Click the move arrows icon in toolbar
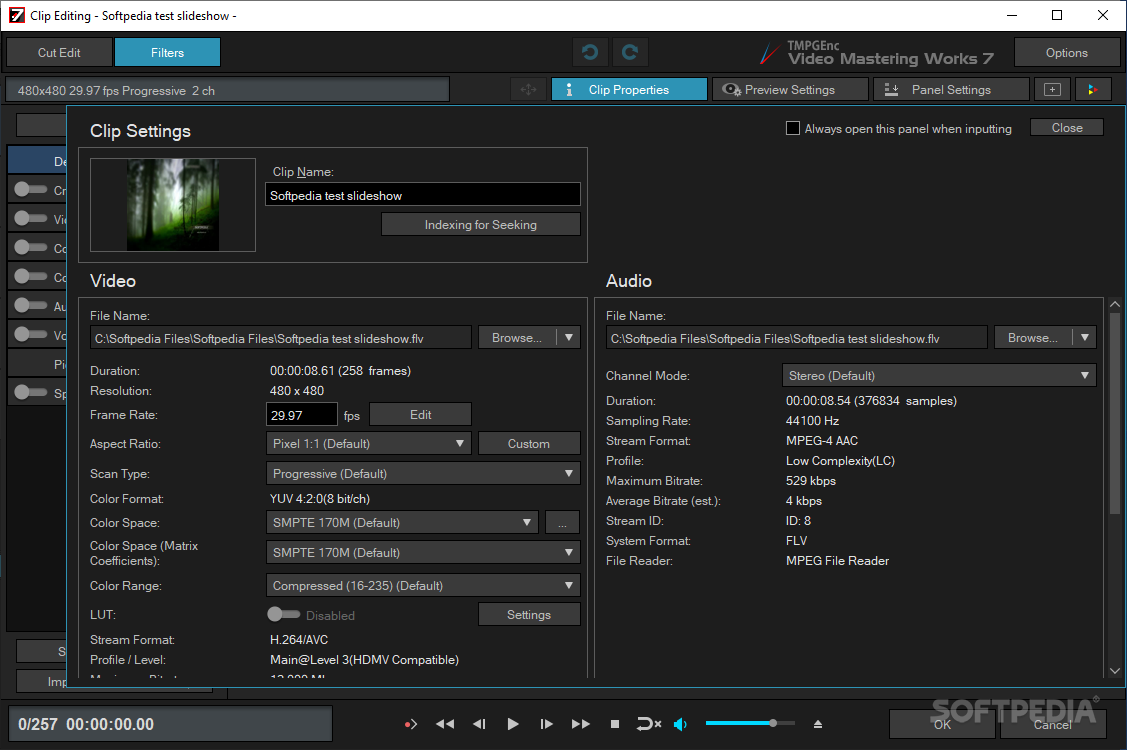The width and height of the screenshot is (1127, 750). 528,90
